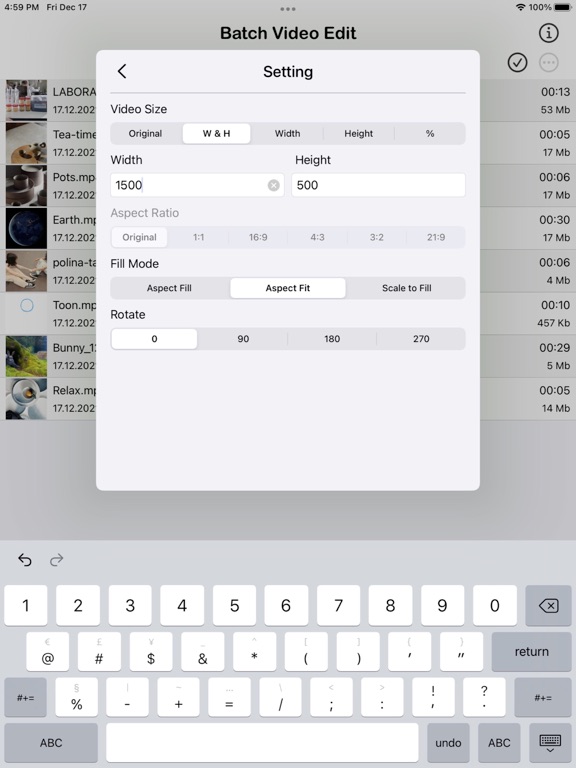Tap the polina video thumbnail
Screen dimensions: 576x768
click(x=26, y=270)
